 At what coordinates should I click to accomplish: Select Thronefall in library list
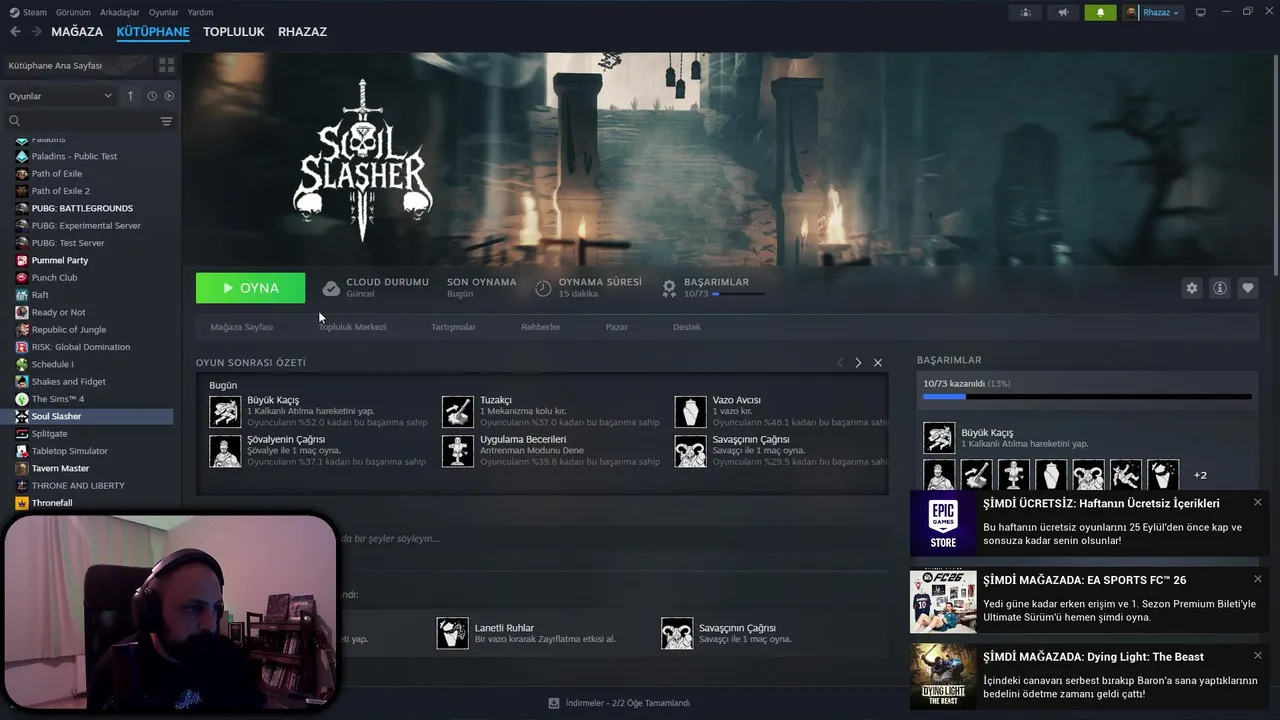(x=52, y=503)
